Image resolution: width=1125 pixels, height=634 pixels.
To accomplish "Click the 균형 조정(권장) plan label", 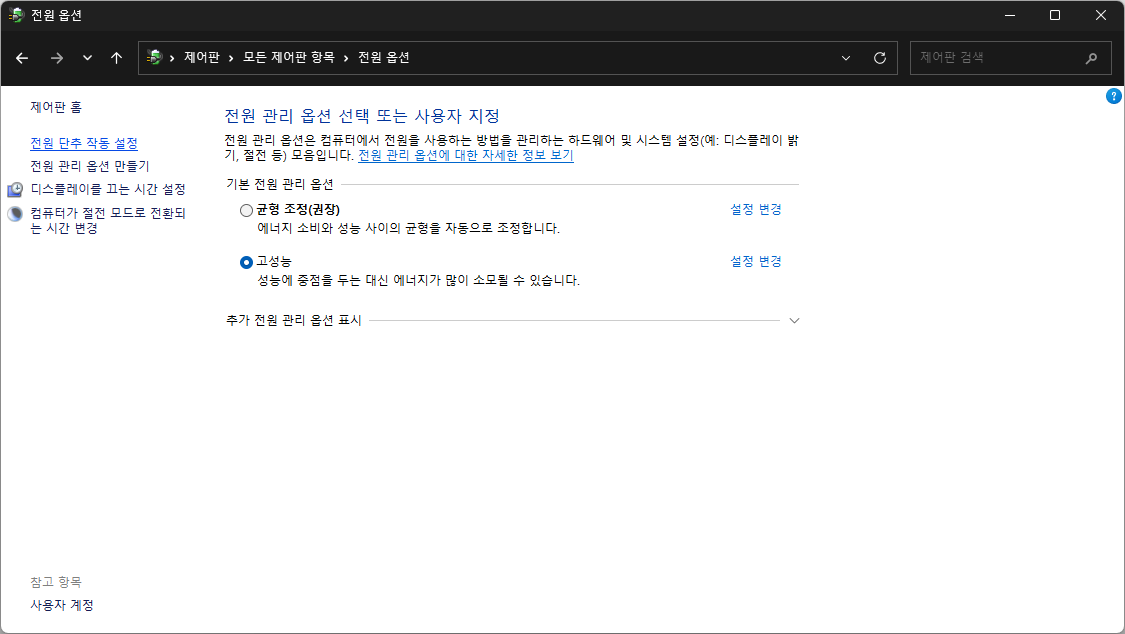I will pyautogui.click(x=298, y=209).
